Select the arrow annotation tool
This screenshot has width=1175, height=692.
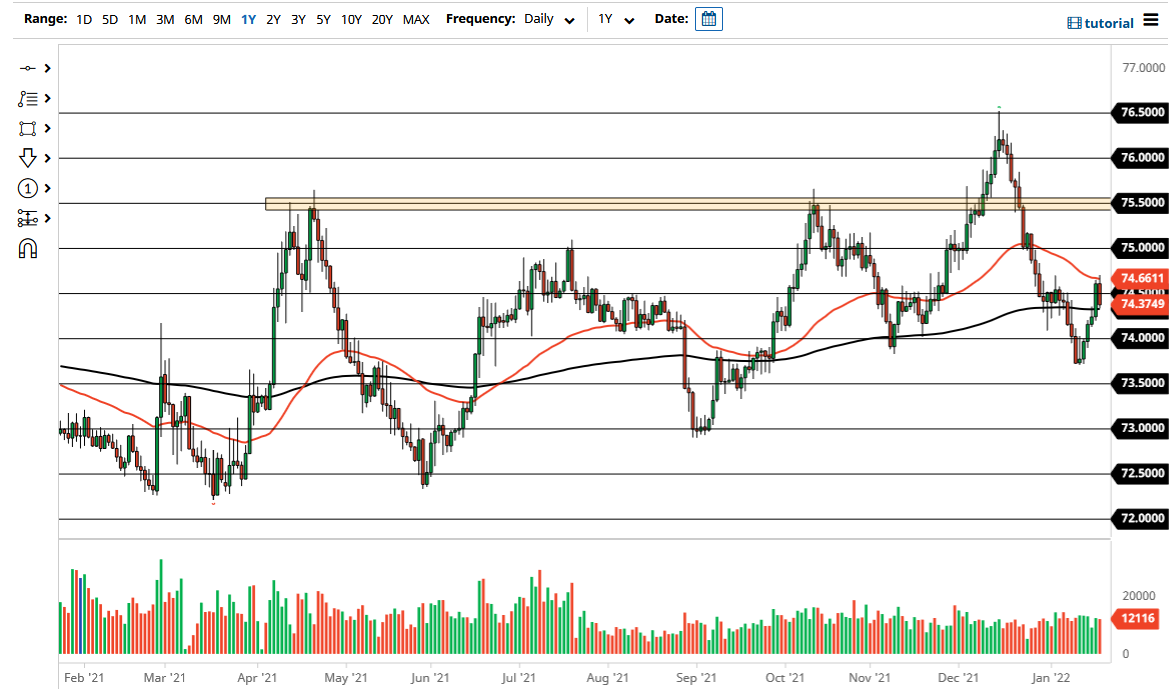point(27,158)
